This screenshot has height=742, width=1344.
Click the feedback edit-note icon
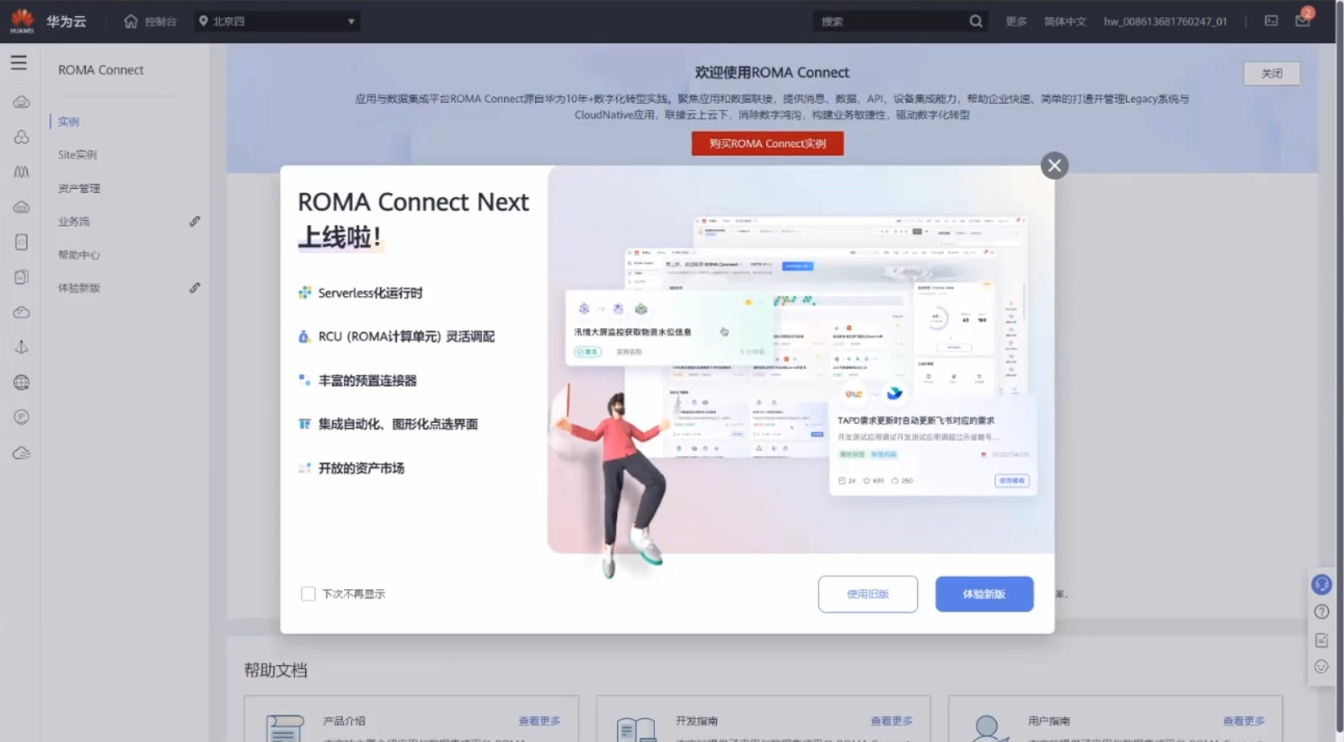point(1322,640)
